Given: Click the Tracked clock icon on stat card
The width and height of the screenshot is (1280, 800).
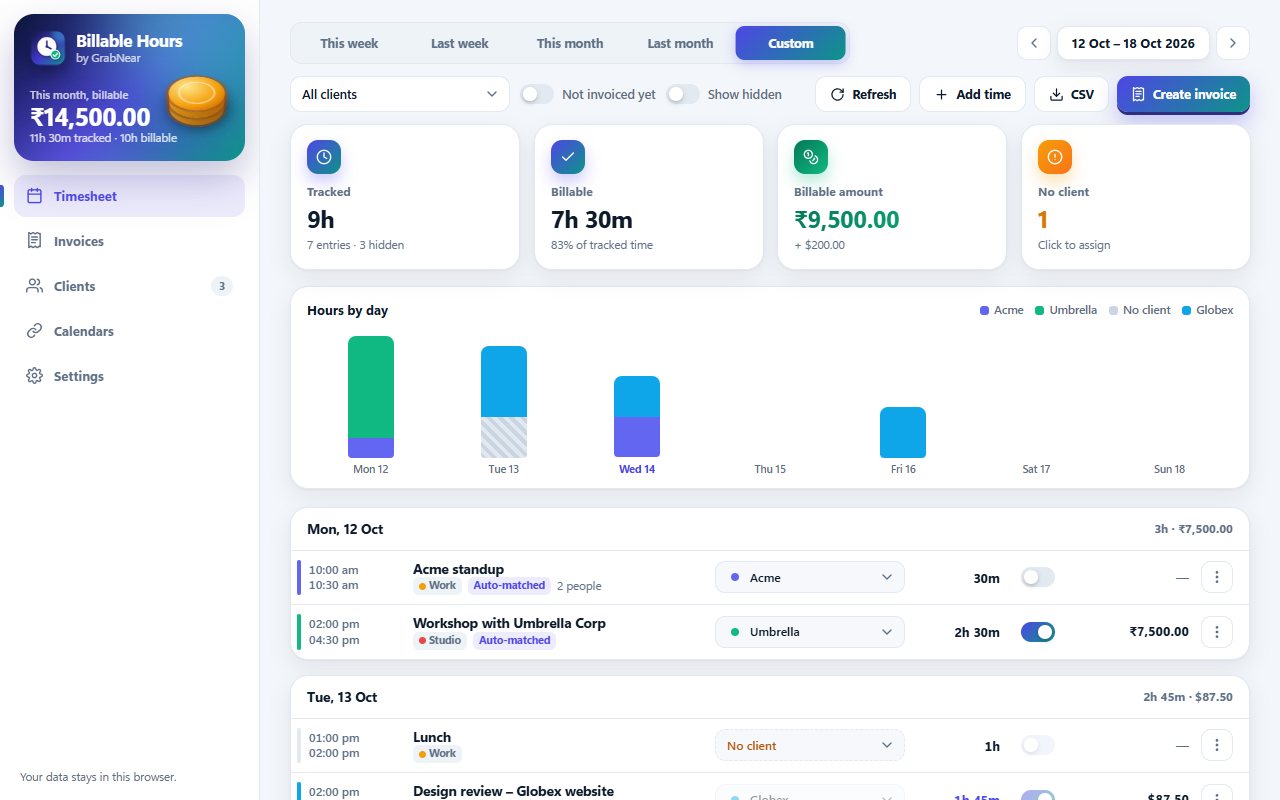Looking at the screenshot, I should click(x=324, y=157).
